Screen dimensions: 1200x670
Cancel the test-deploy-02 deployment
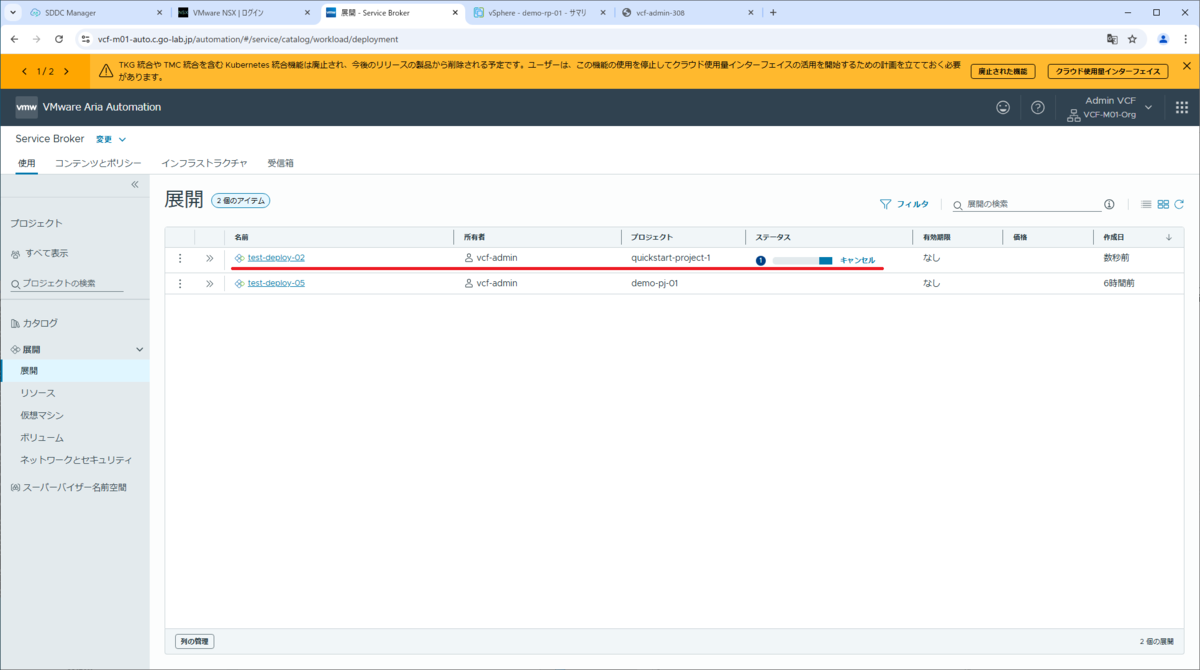click(857, 260)
